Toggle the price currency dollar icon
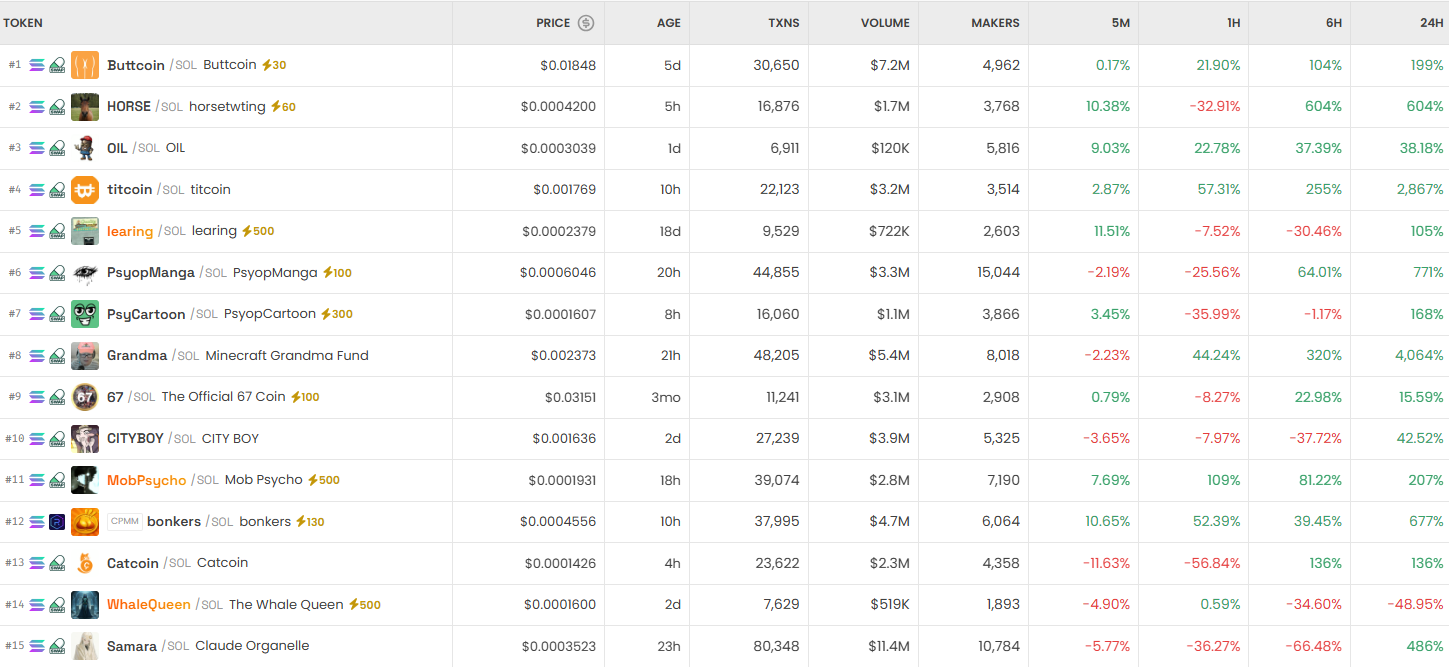The image size is (1449, 667). [x=586, y=23]
